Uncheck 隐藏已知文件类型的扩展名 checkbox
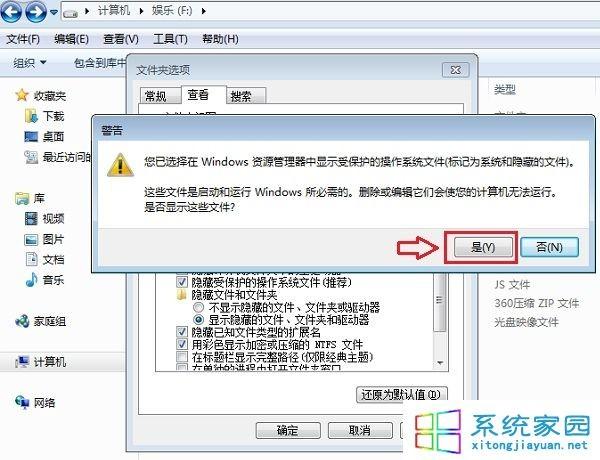This screenshot has width=600, height=460. [x=181, y=331]
